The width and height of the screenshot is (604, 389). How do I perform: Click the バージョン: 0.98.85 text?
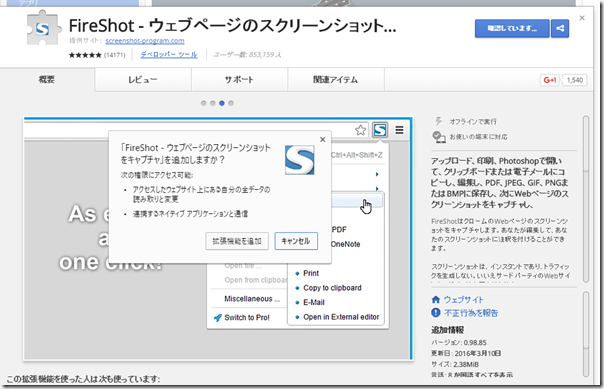459,342
